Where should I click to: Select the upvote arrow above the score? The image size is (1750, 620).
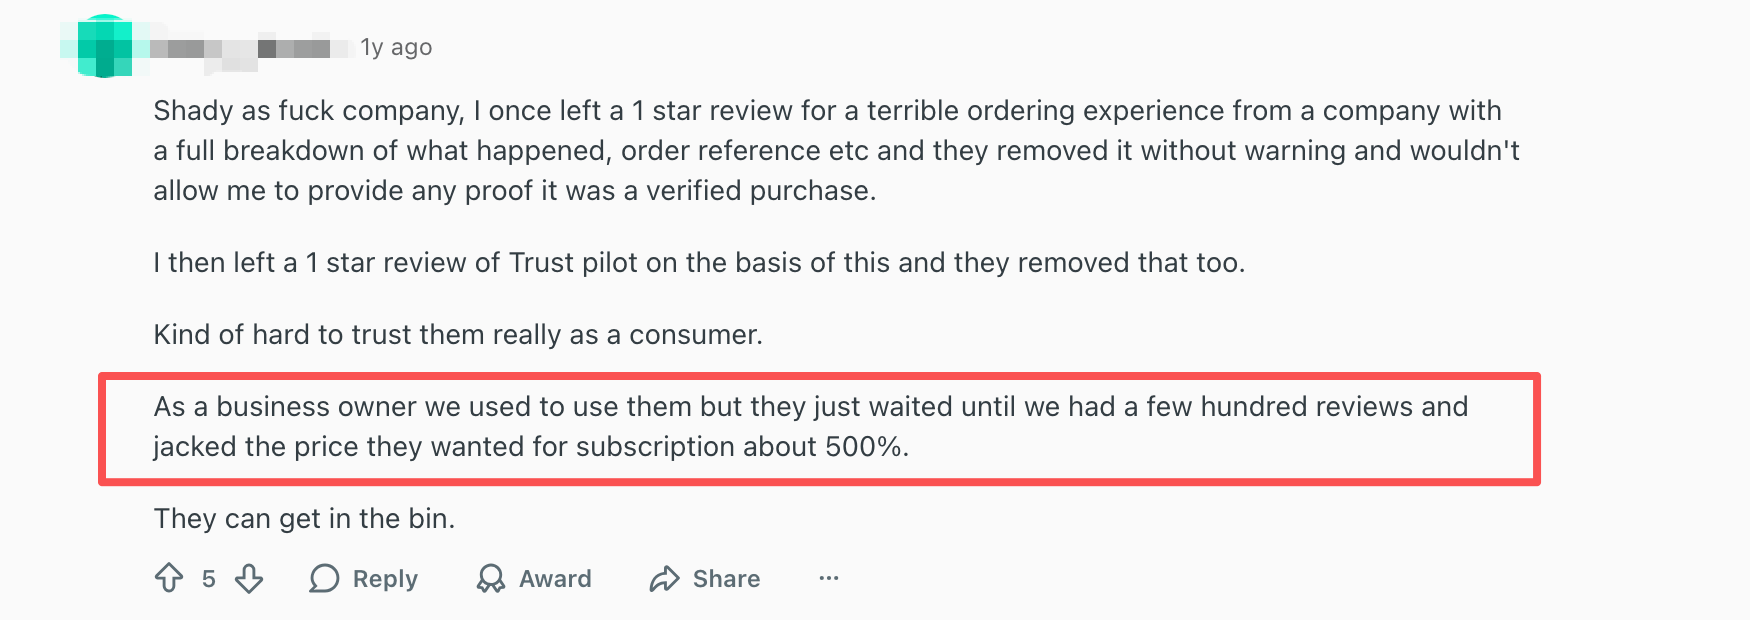(x=169, y=578)
